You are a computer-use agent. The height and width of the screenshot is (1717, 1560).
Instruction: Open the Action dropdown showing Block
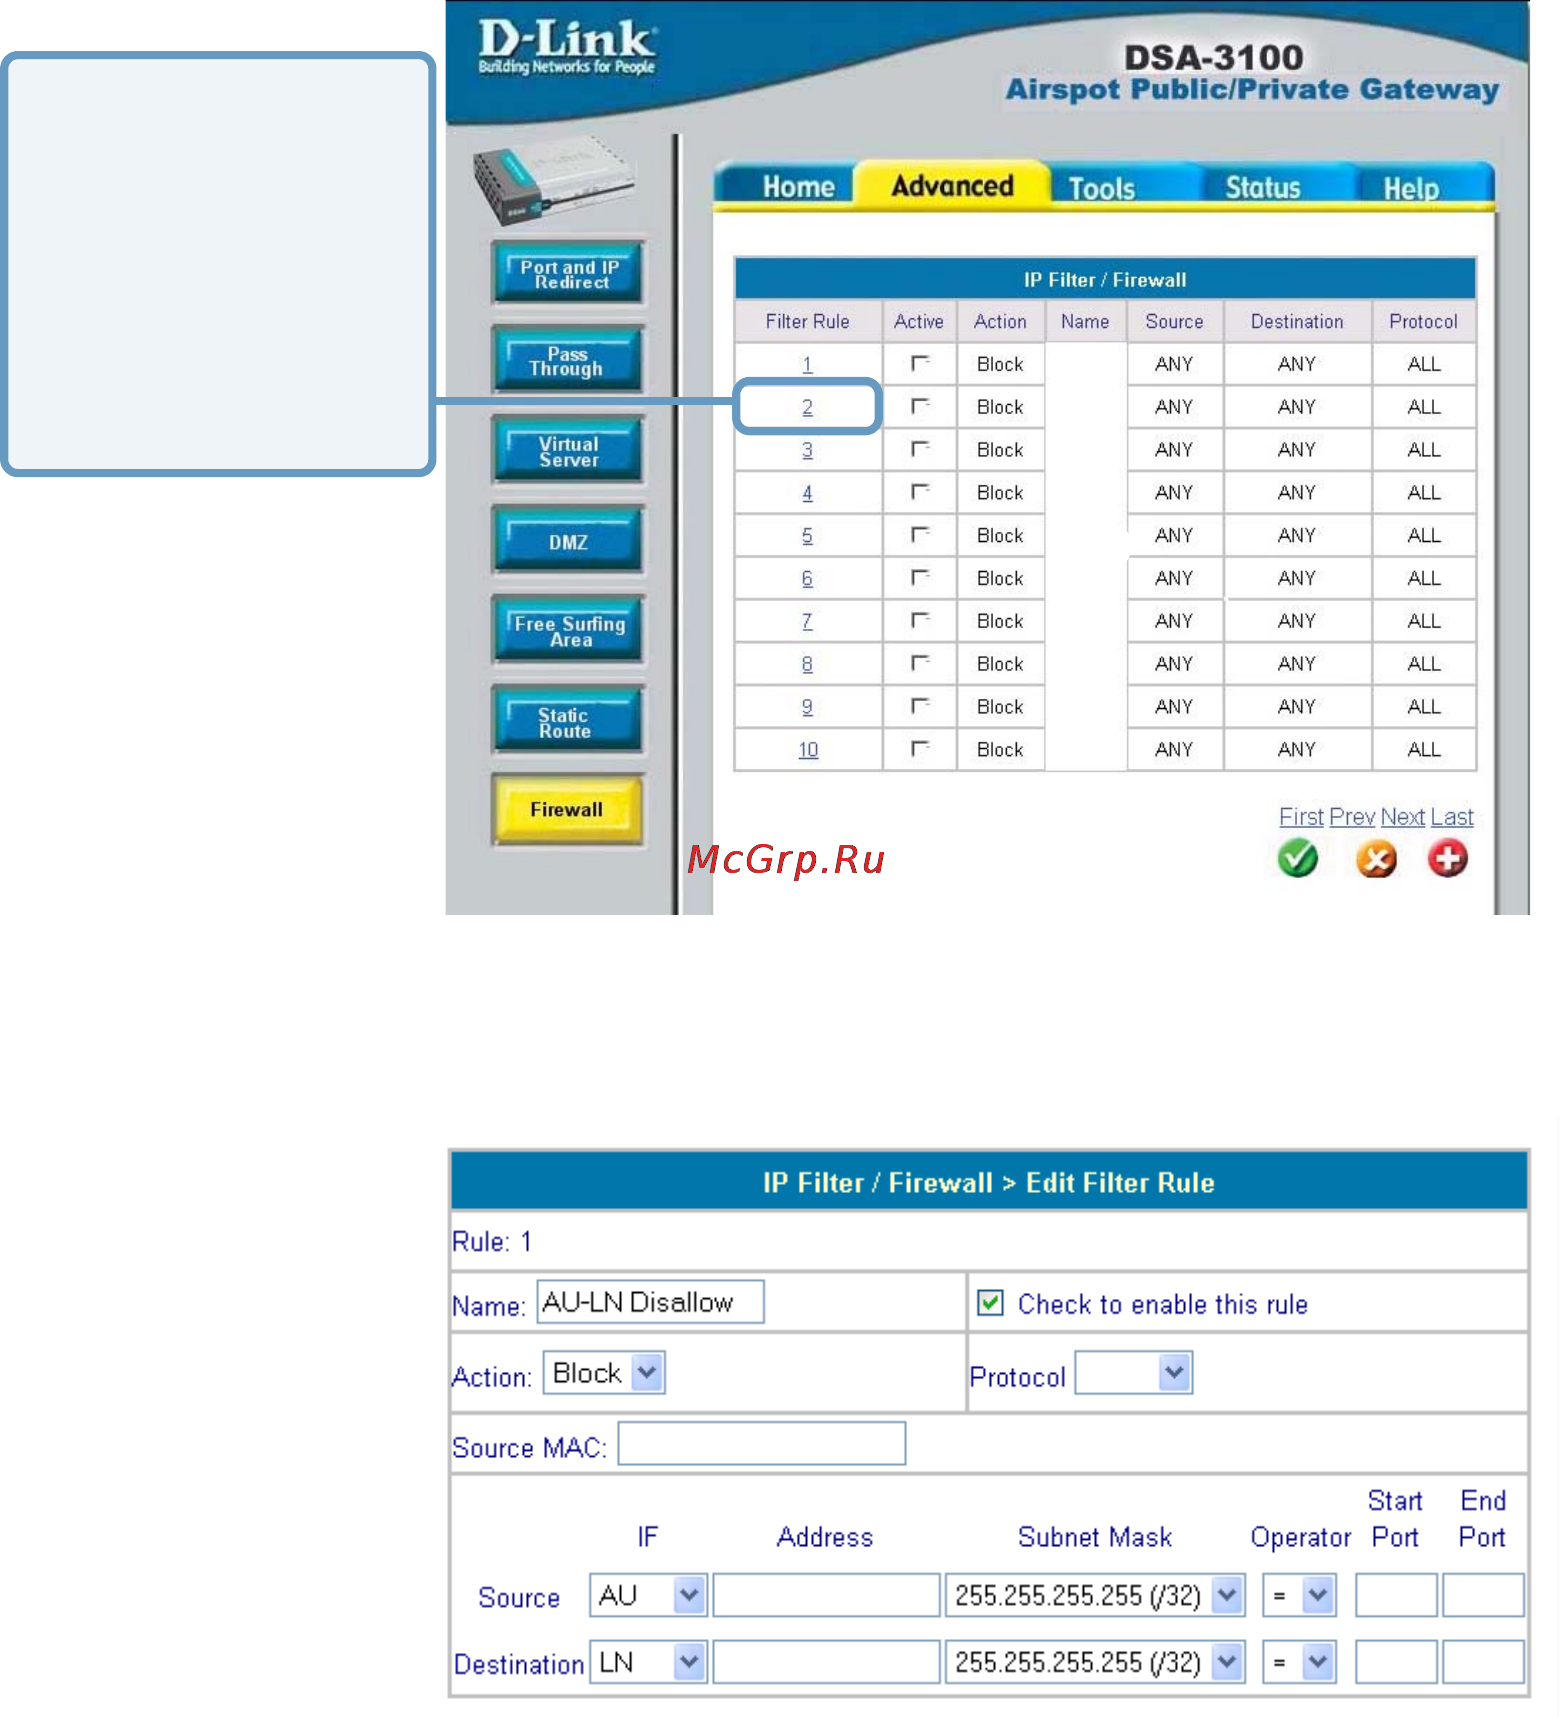(604, 1373)
